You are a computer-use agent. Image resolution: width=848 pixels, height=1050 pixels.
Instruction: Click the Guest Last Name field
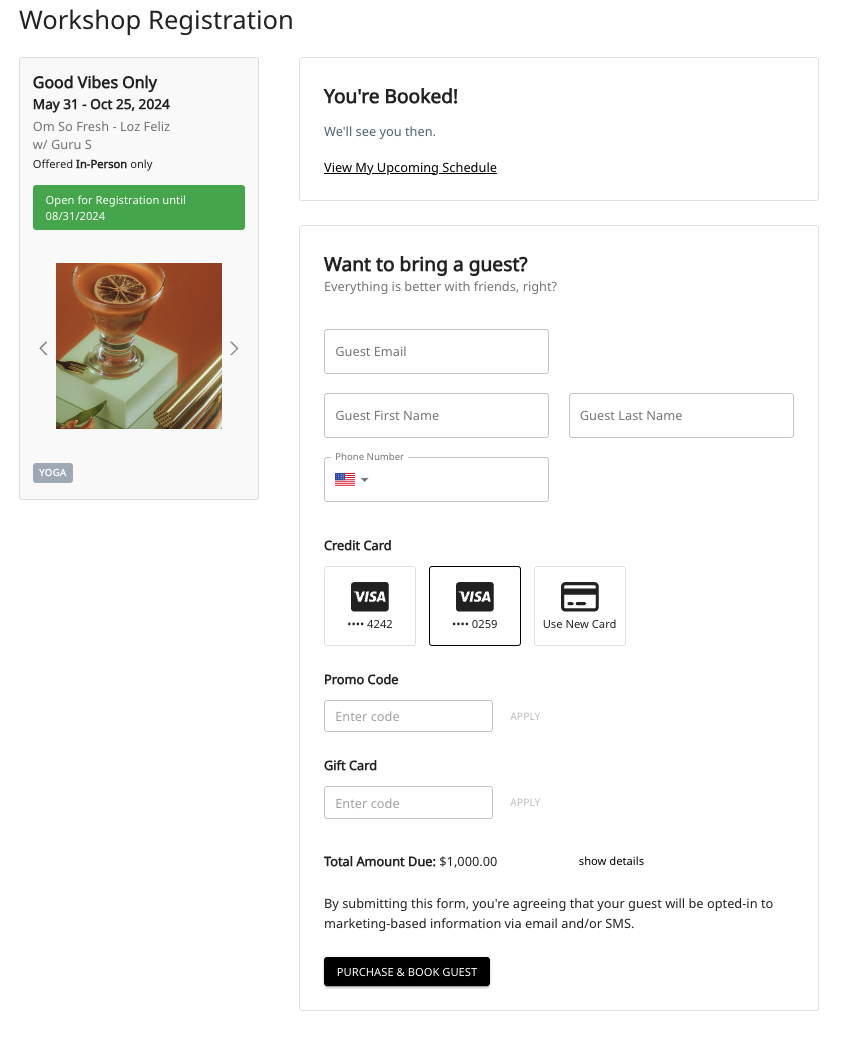coord(681,416)
